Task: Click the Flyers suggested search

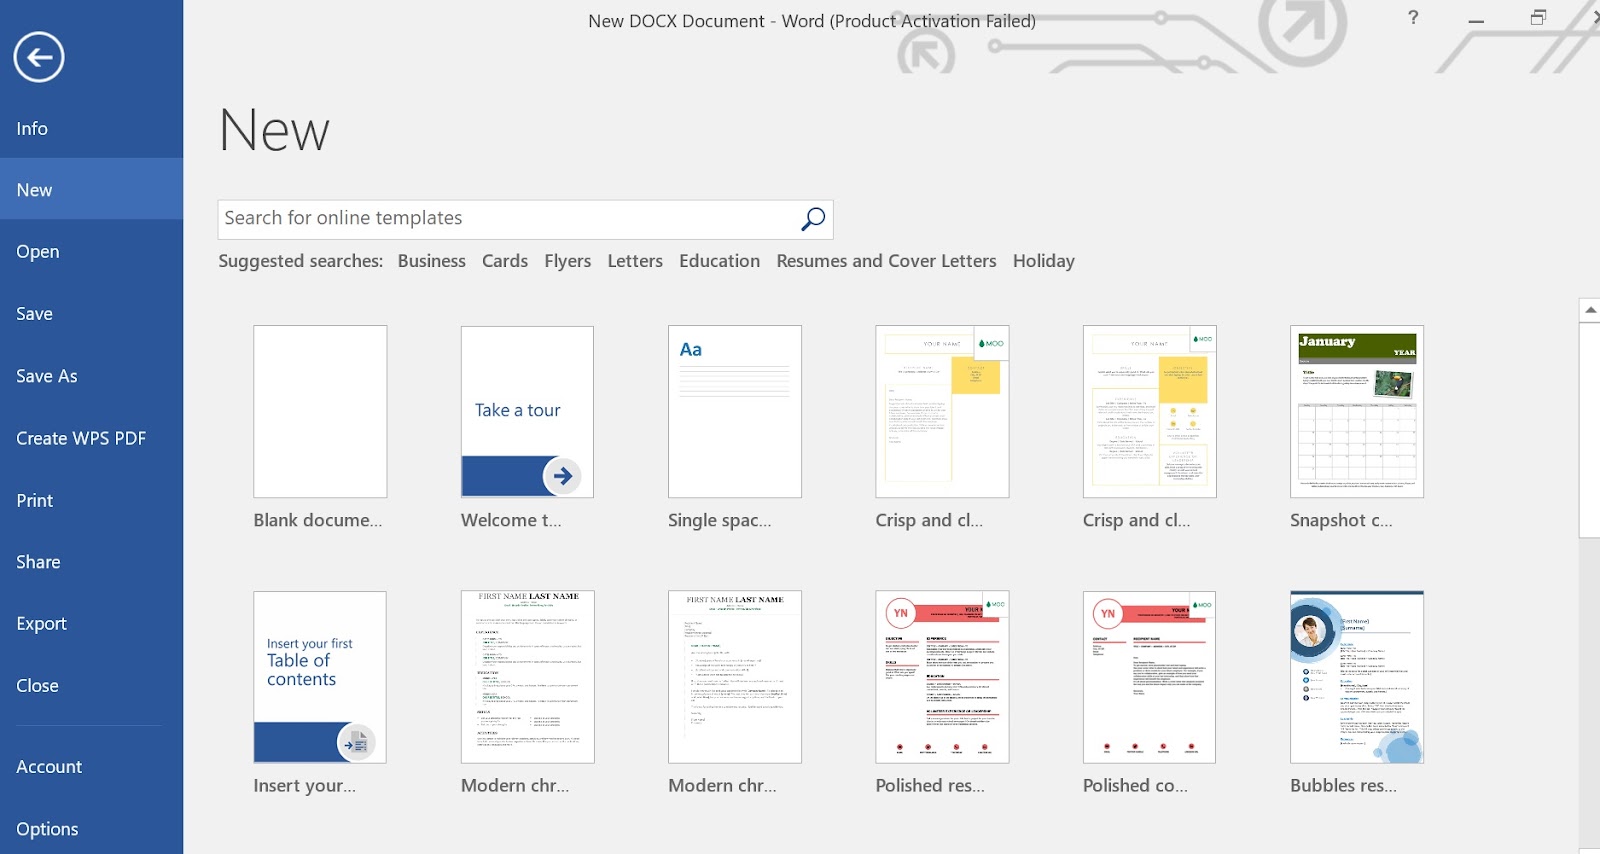Action: tap(568, 261)
